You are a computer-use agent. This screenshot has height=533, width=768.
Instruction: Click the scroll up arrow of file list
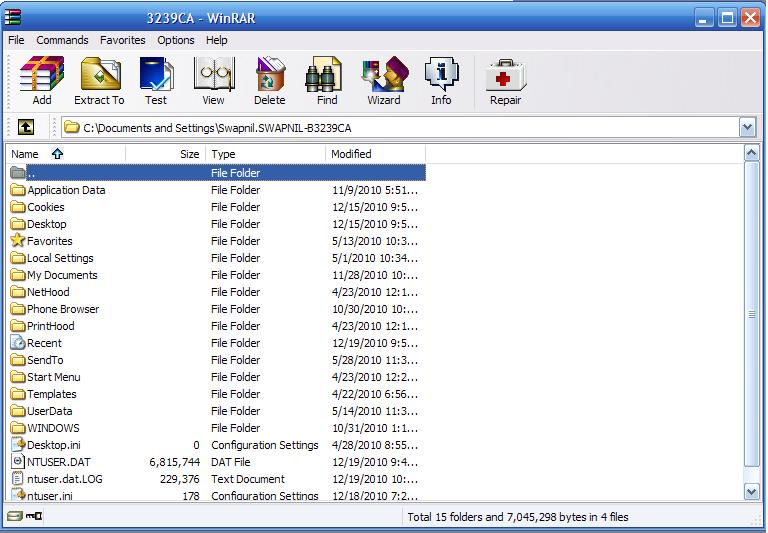[x=752, y=153]
